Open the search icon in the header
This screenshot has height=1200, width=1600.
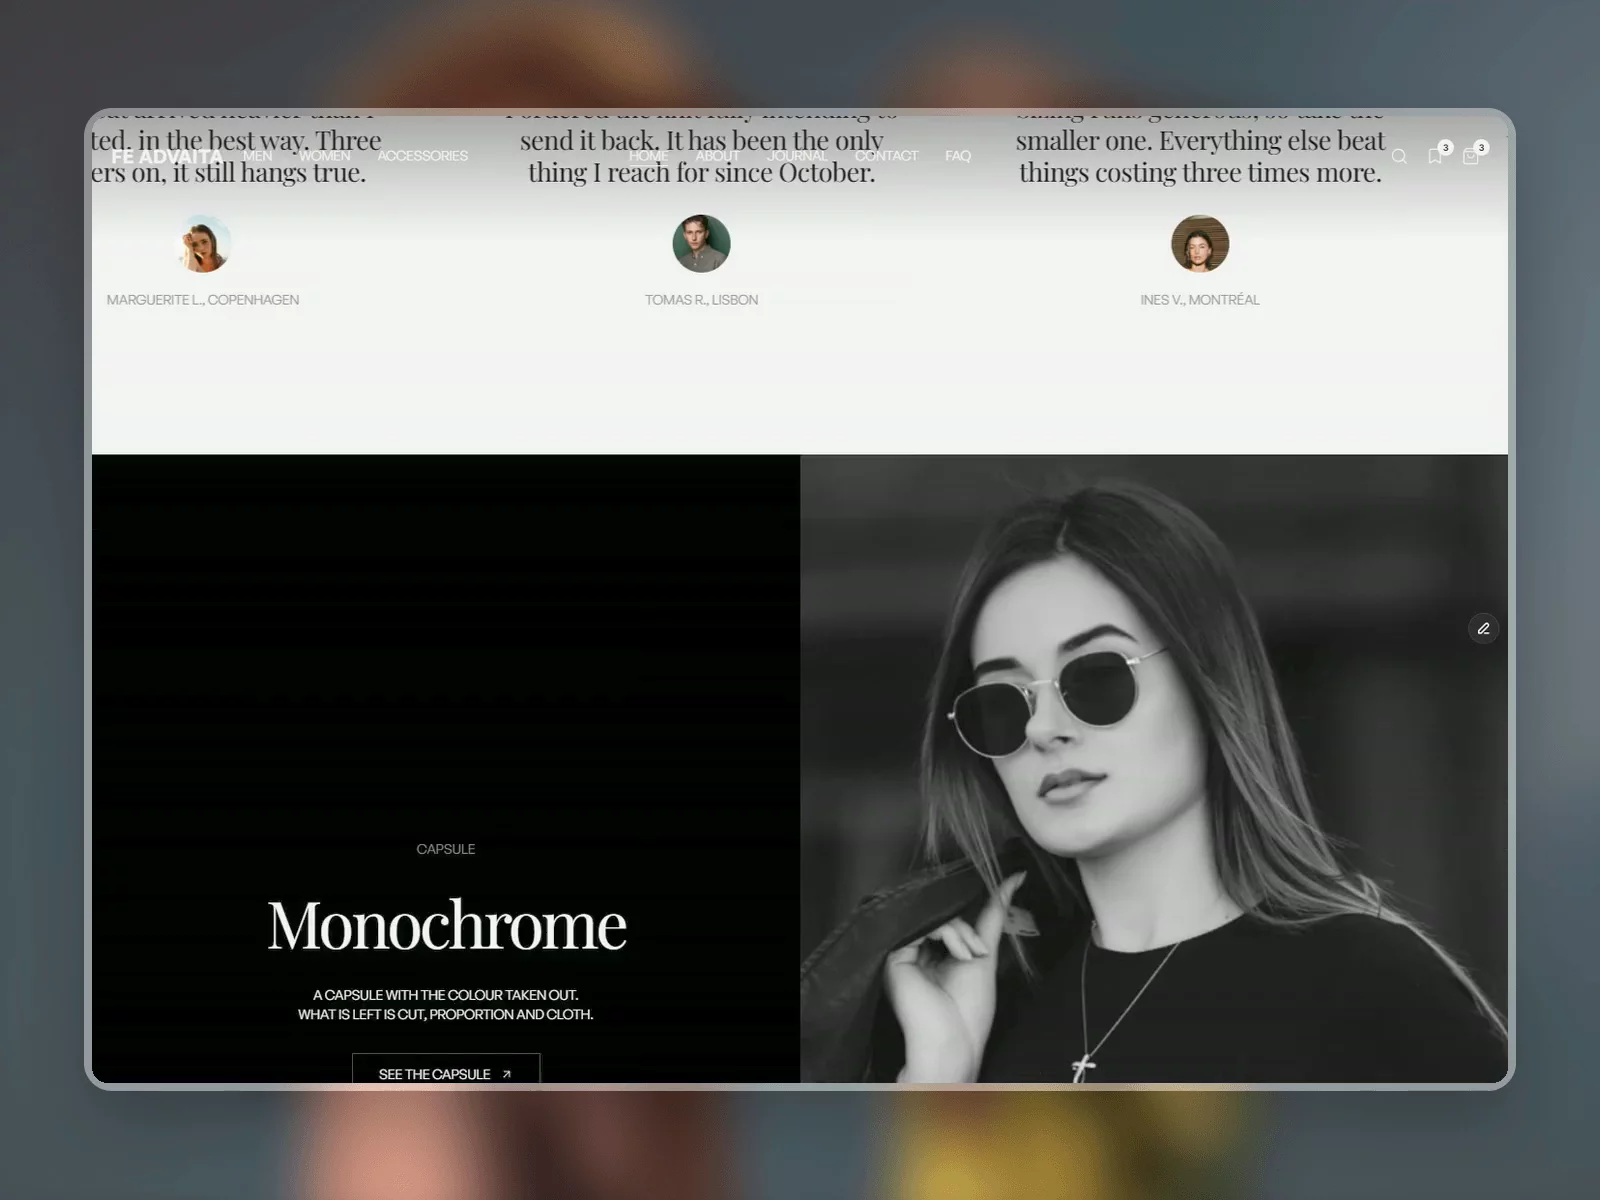click(1399, 156)
